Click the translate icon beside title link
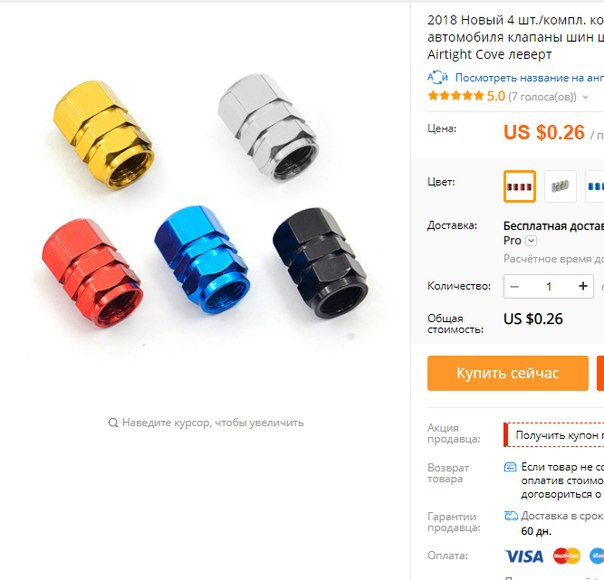604x580 pixels. (x=437, y=78)
